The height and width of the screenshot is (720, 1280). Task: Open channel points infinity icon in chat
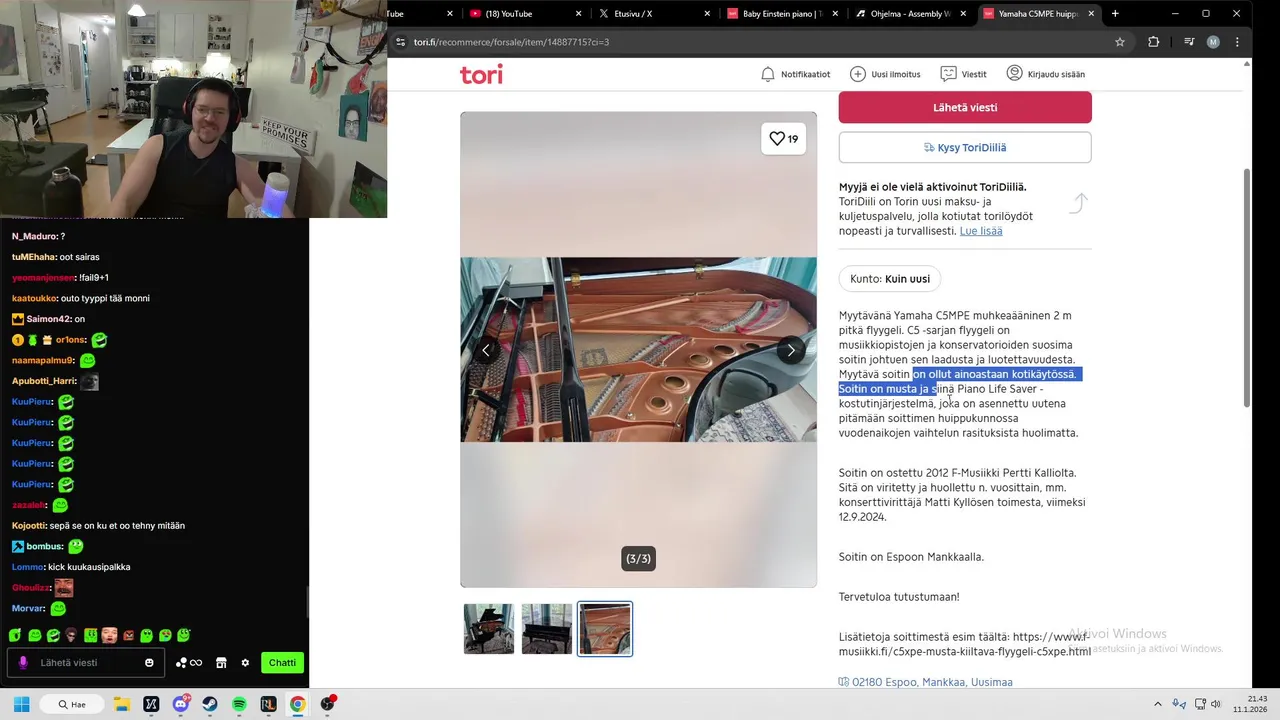pos(189,663)
